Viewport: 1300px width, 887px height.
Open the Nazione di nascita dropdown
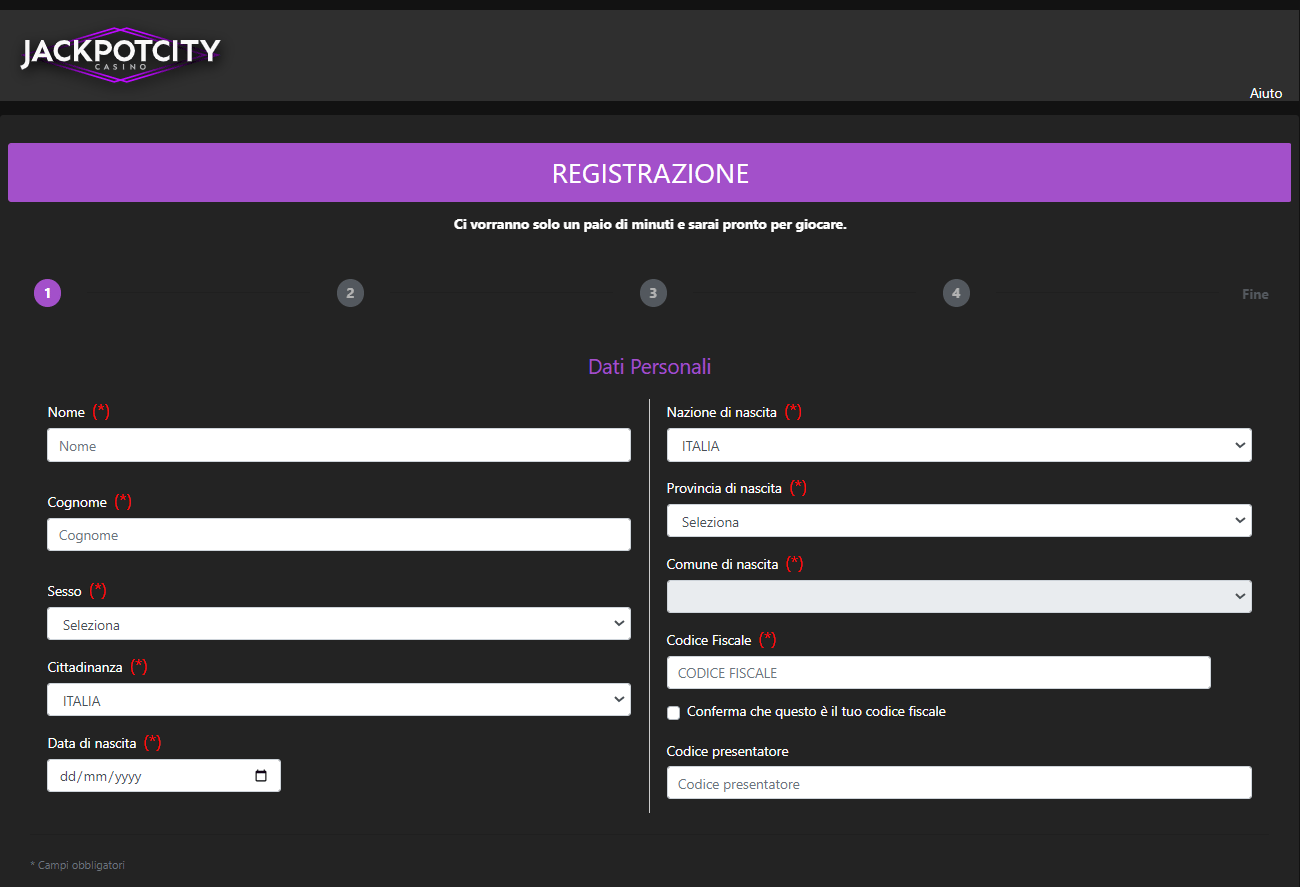pyautogui.click(x=958, y=445)
